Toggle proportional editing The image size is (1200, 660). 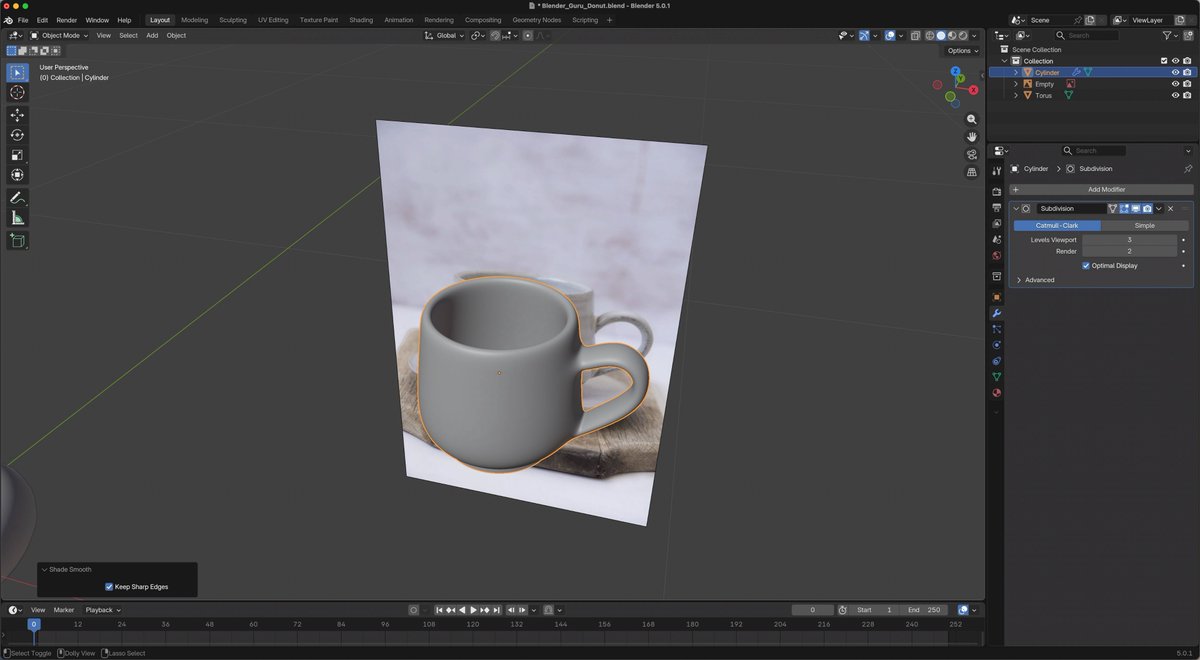point(528,35)
